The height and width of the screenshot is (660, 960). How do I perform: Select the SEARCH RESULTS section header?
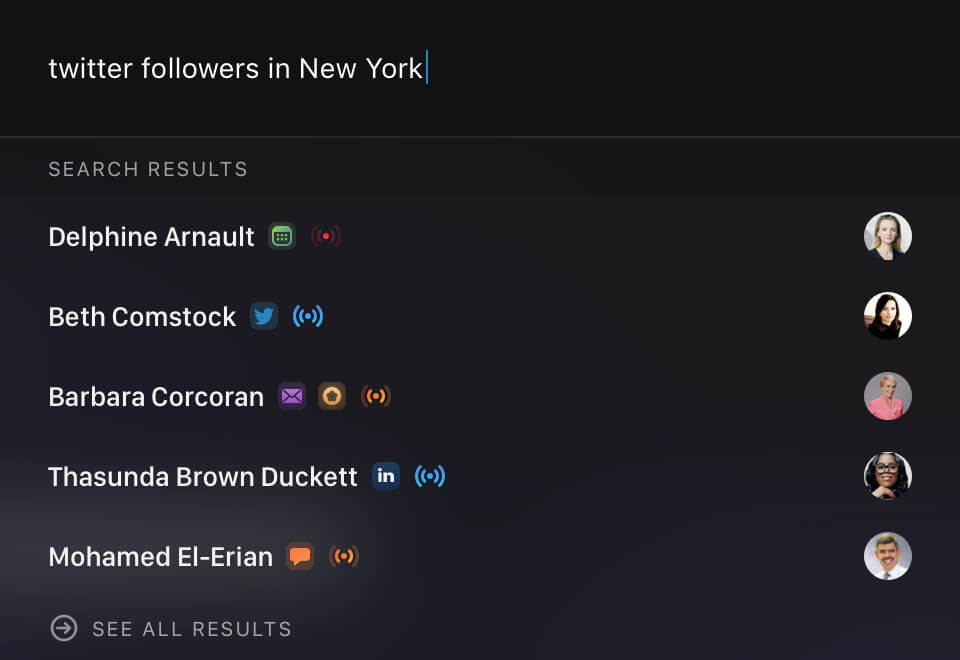click(147, 169)
